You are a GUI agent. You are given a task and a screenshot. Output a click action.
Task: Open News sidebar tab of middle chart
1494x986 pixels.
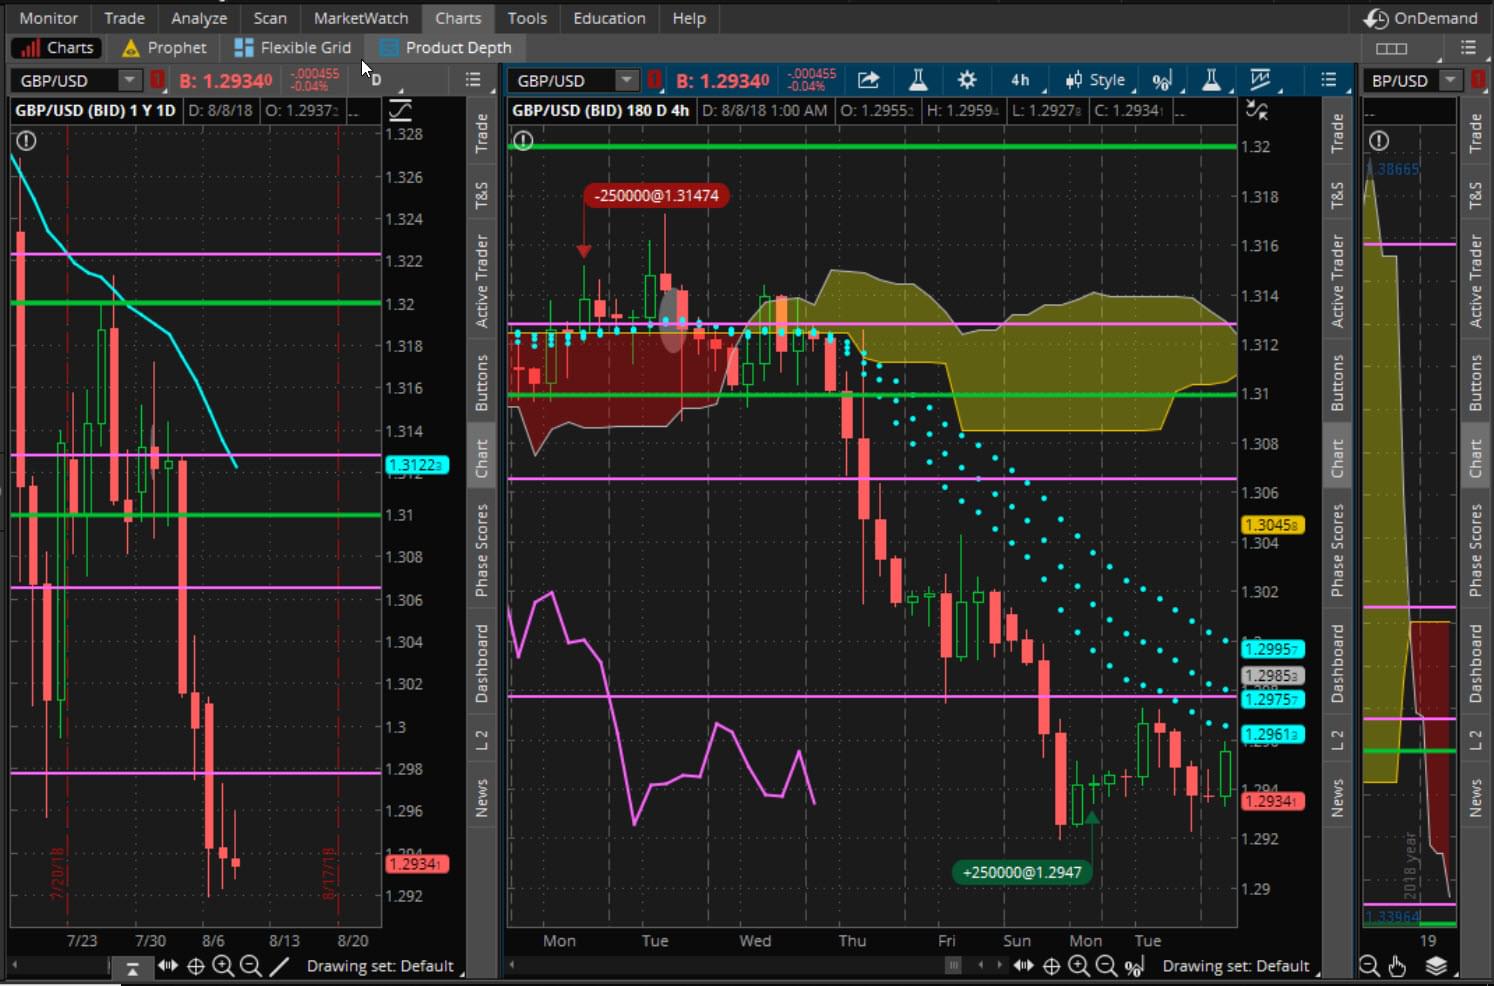[1337, 798]
